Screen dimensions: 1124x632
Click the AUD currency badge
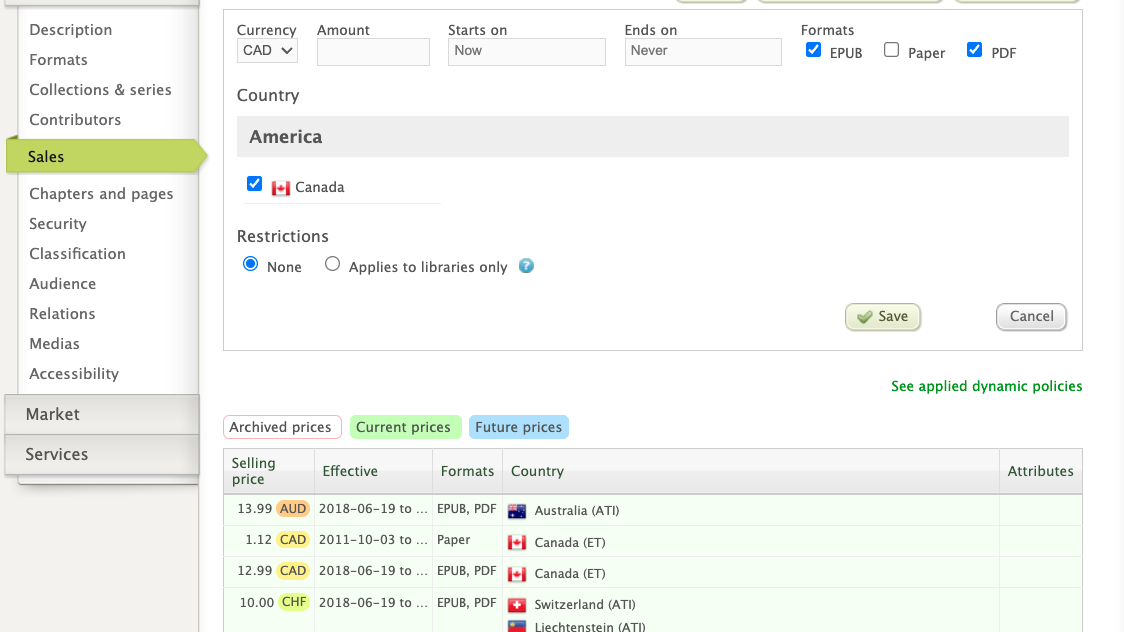[293, 509]
